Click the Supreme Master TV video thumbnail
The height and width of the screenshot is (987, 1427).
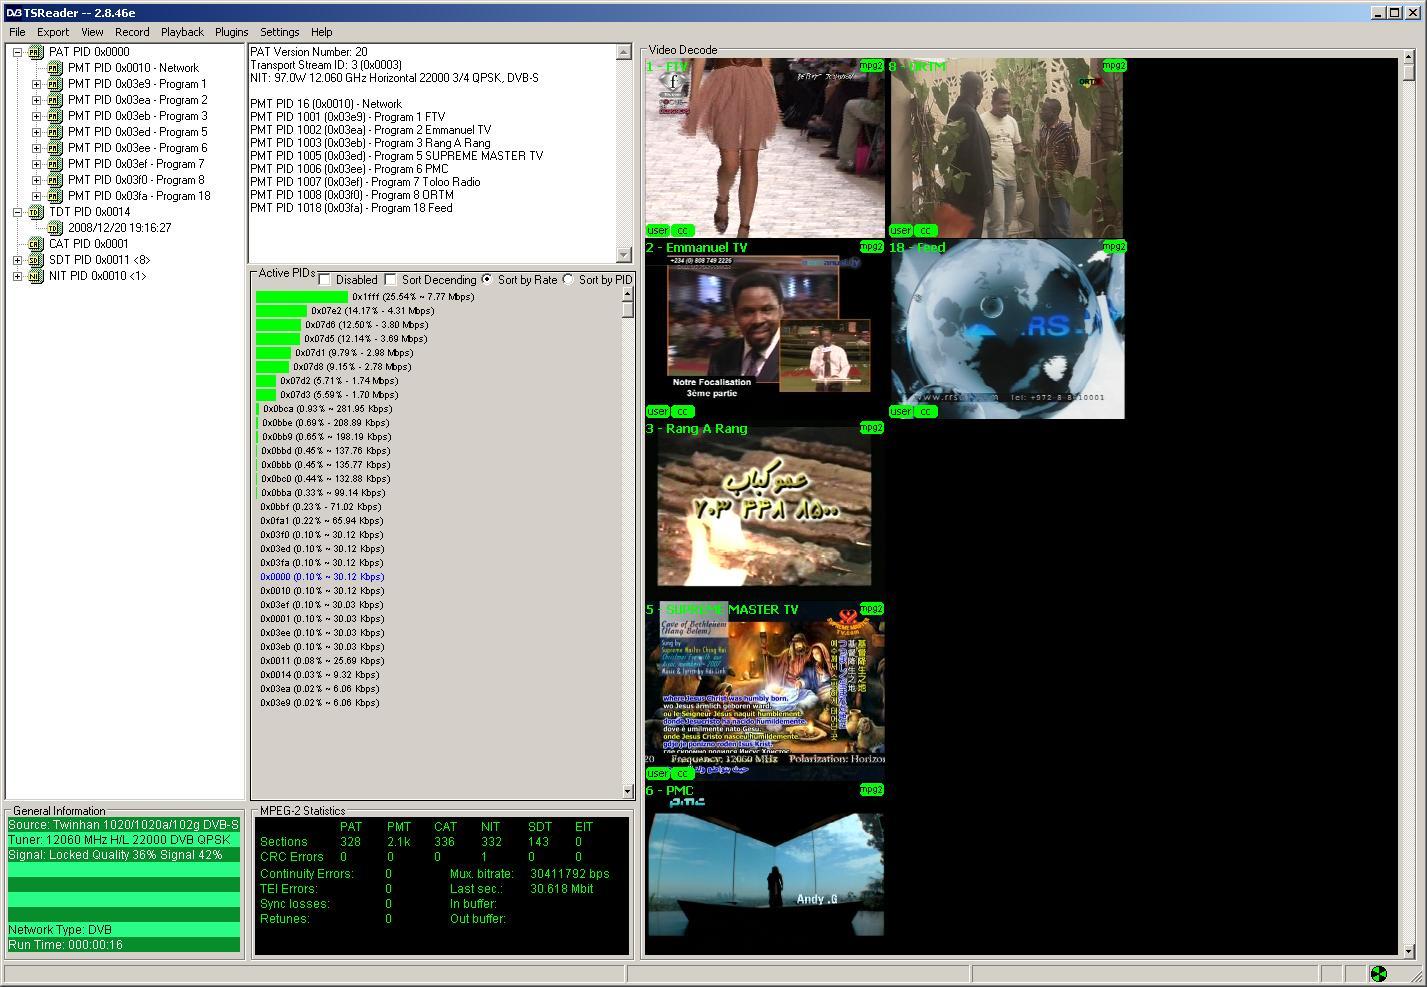(765, 692)
